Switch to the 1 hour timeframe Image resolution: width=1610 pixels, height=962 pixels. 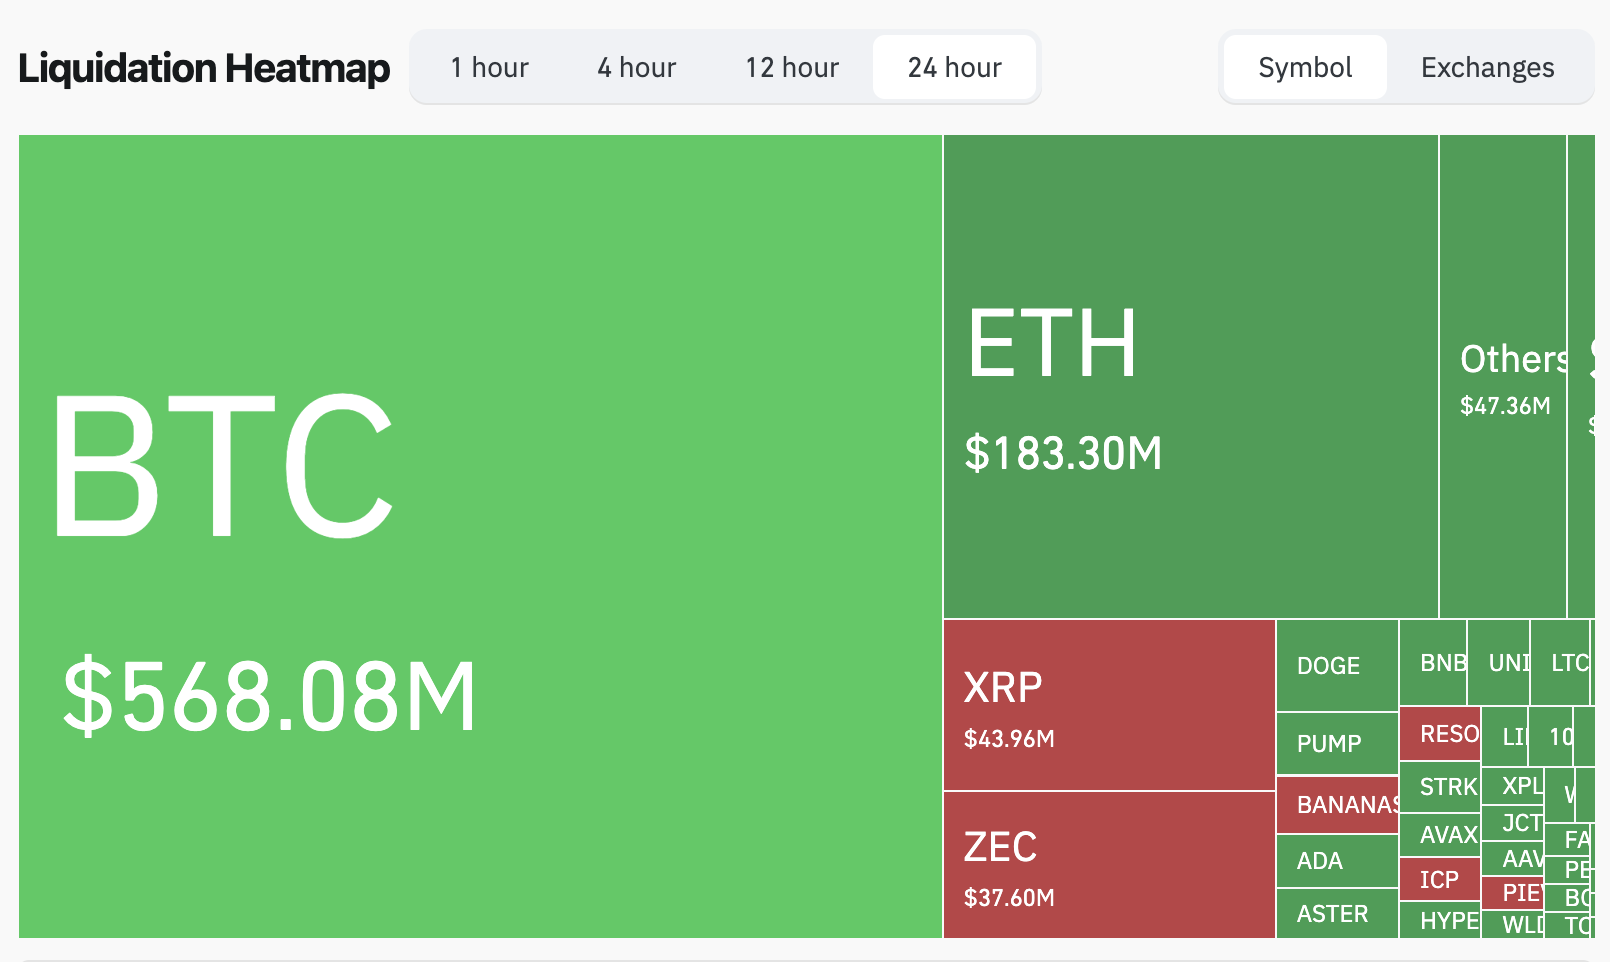click(489, 67)
